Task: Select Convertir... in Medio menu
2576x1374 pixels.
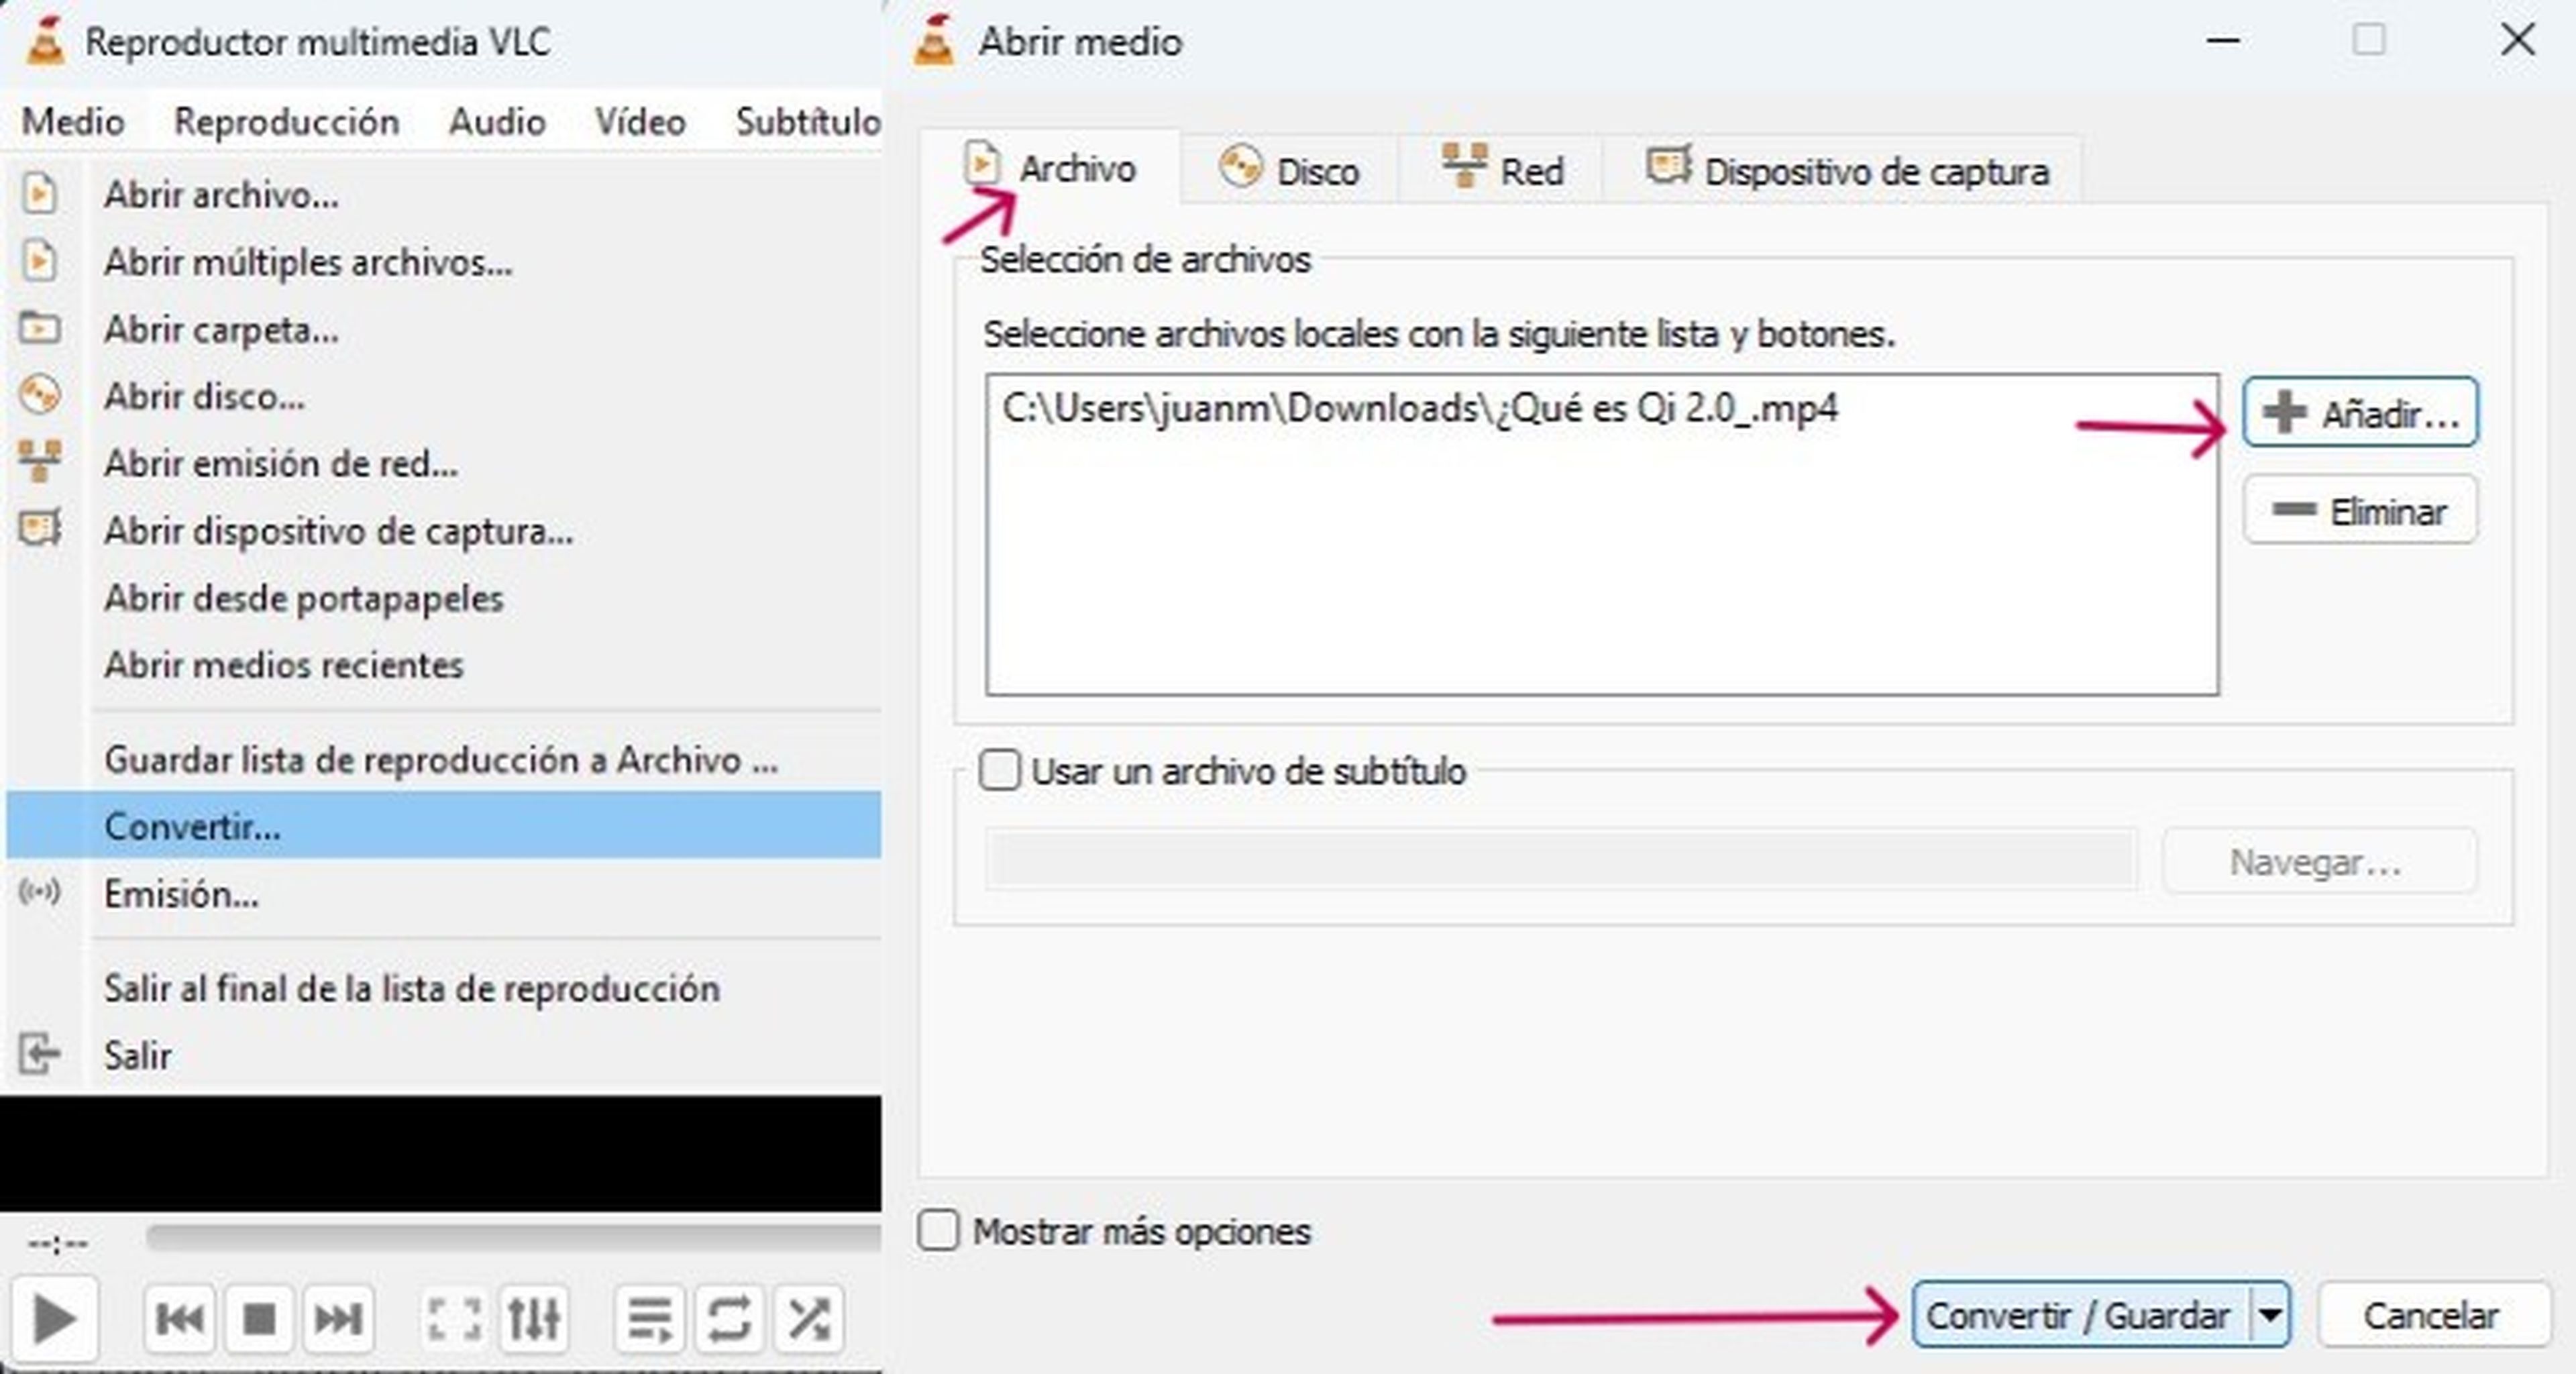Action: [x=444, y=825]
